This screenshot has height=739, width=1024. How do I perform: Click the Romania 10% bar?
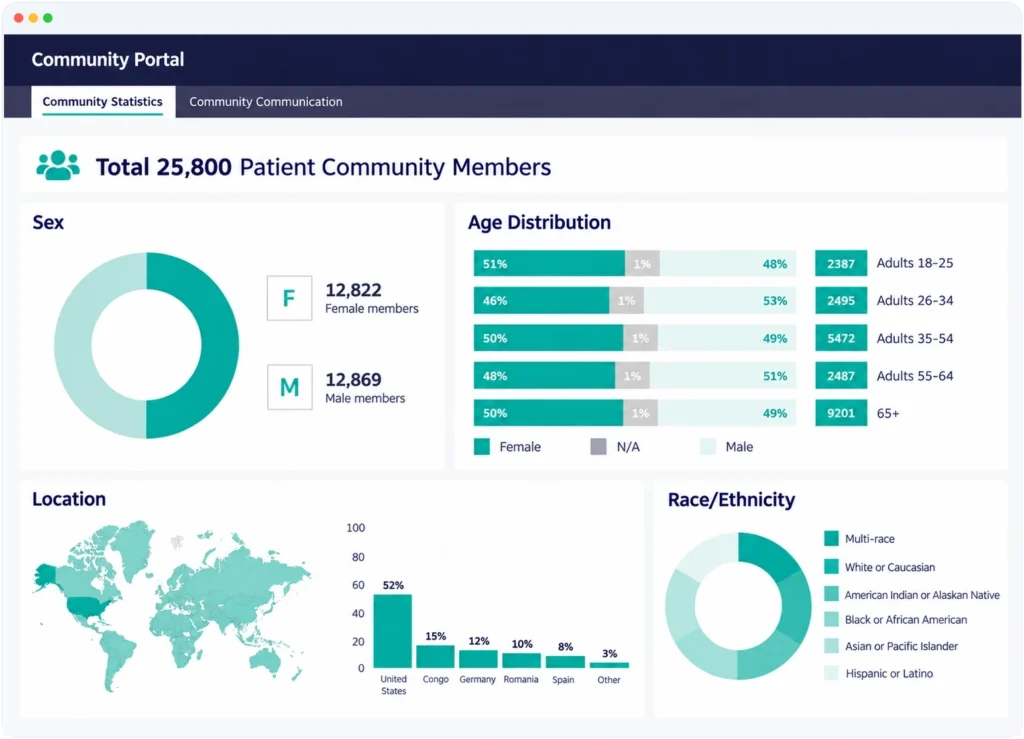point(521,661)
